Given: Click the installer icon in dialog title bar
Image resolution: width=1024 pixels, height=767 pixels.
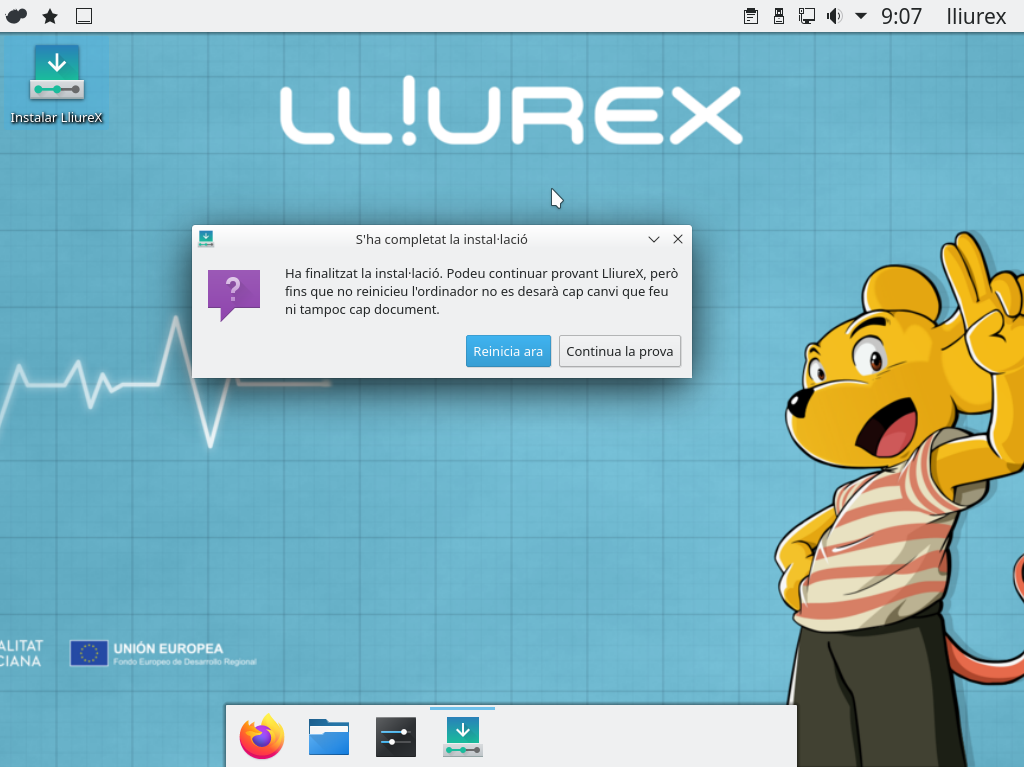Looking at the screenshot, I should coord(206,239).
